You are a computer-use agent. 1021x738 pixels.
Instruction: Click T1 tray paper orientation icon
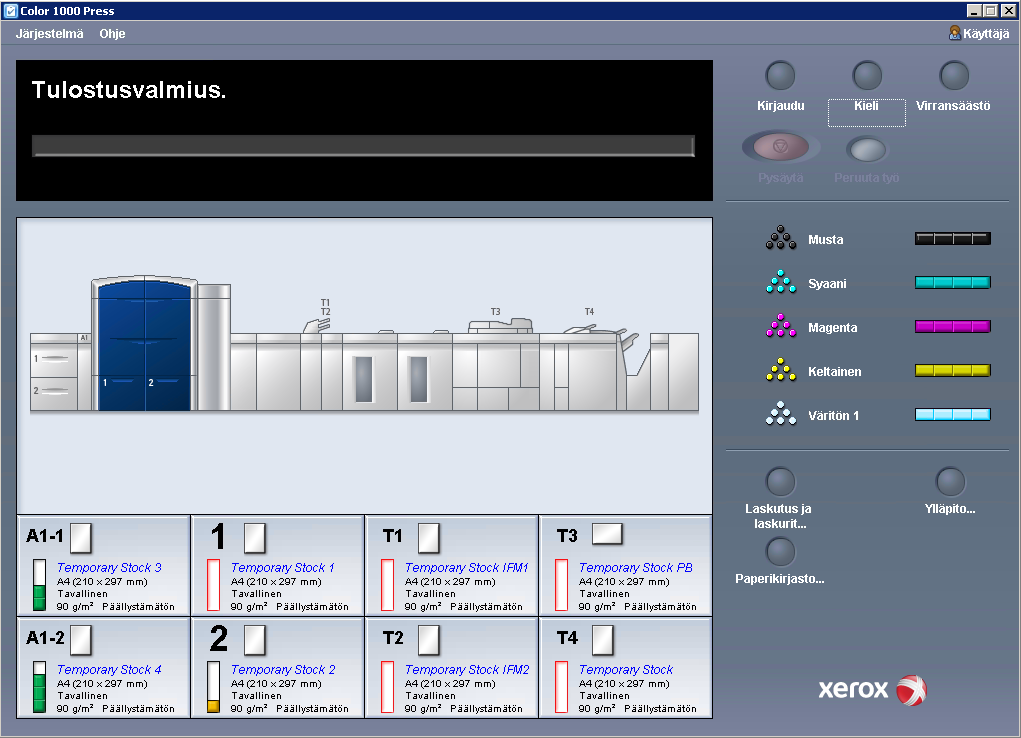(x=428, y=538)
